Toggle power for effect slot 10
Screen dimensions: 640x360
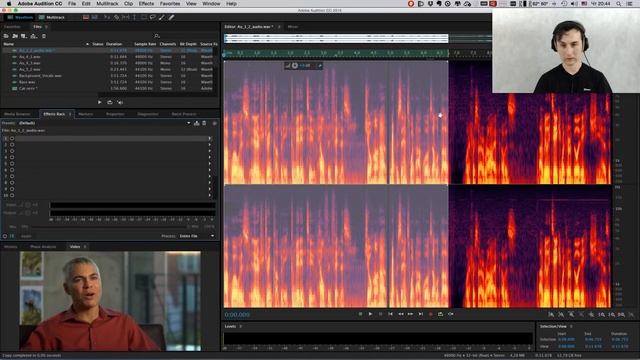tap(12, 196)
